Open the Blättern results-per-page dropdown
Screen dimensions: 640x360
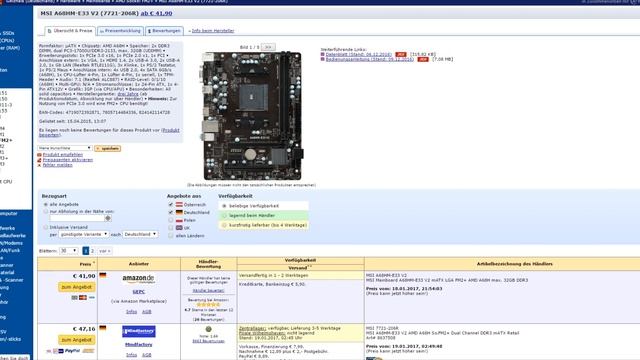pos(68,251)
